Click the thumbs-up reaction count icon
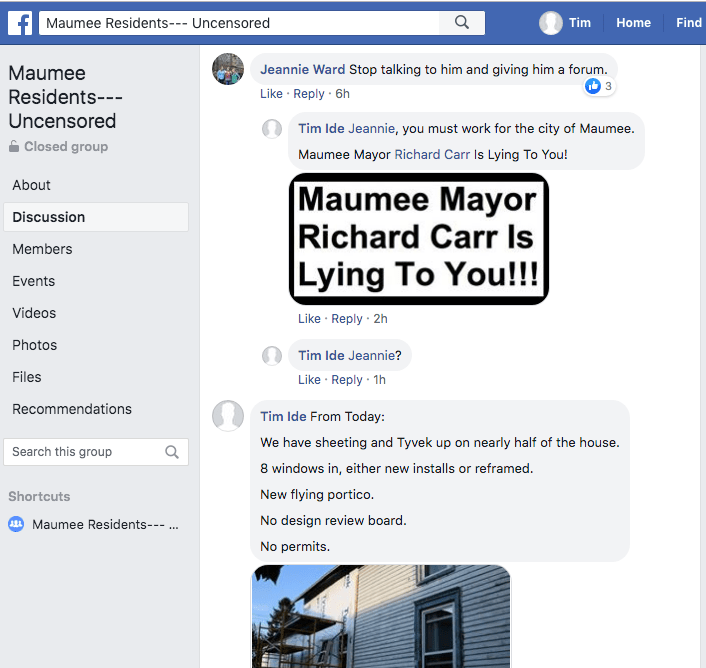 tap(593, 86)
